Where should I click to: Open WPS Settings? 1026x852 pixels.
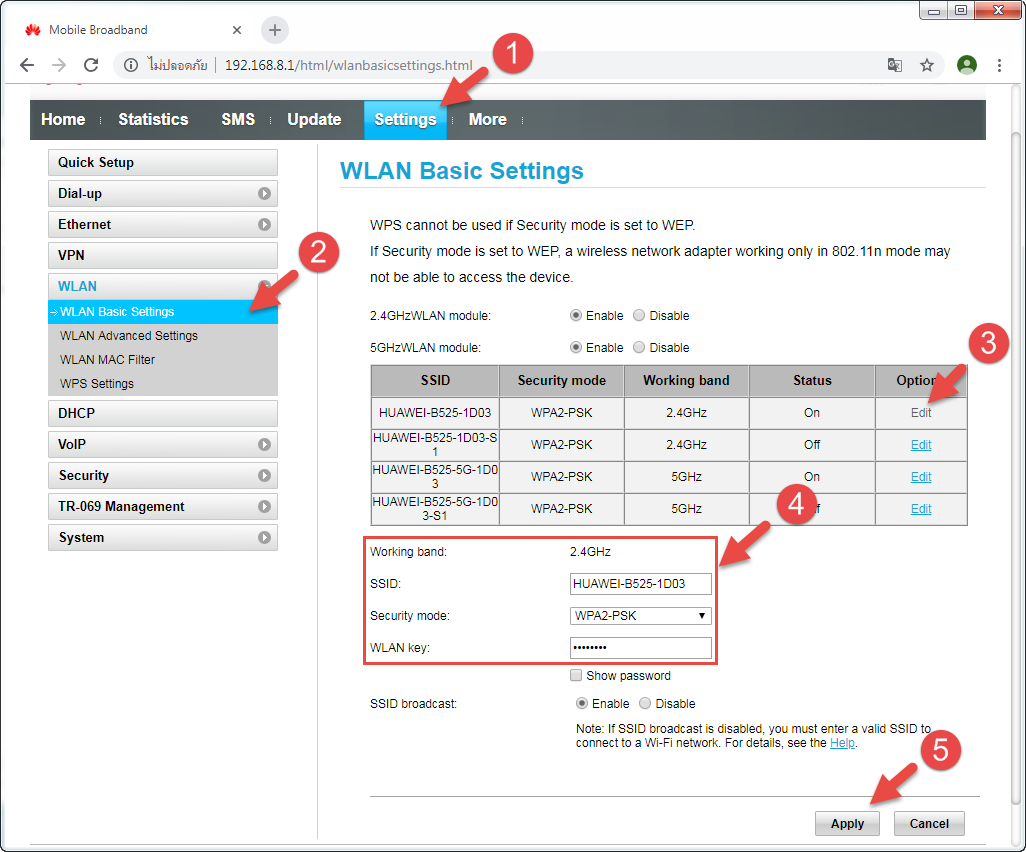(x=97, y=383)
